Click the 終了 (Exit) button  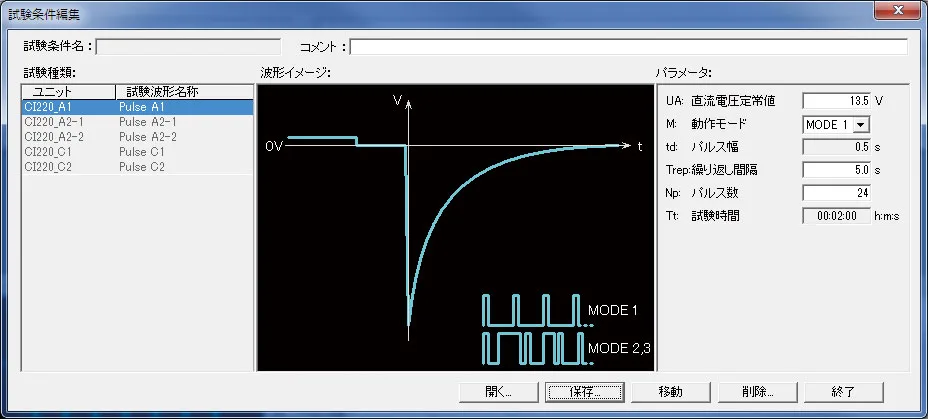tap(843, 391)
